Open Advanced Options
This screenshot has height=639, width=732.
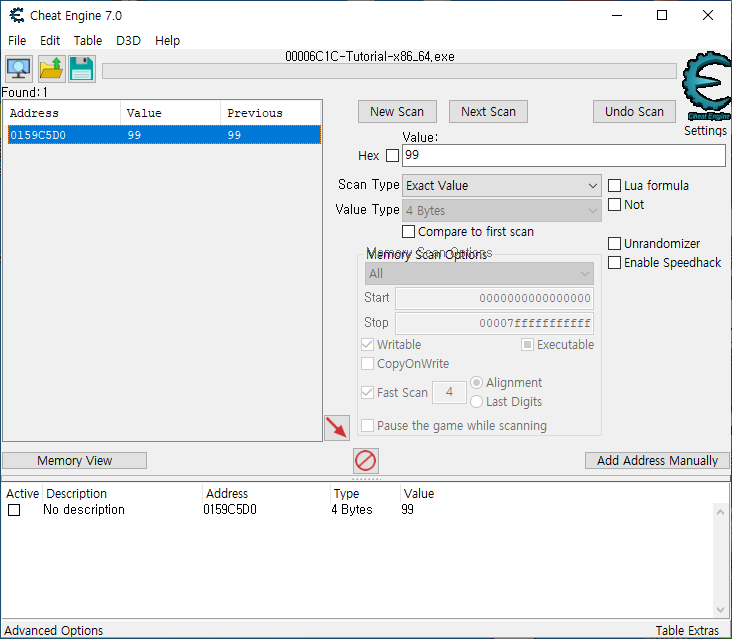click(54, 631)
